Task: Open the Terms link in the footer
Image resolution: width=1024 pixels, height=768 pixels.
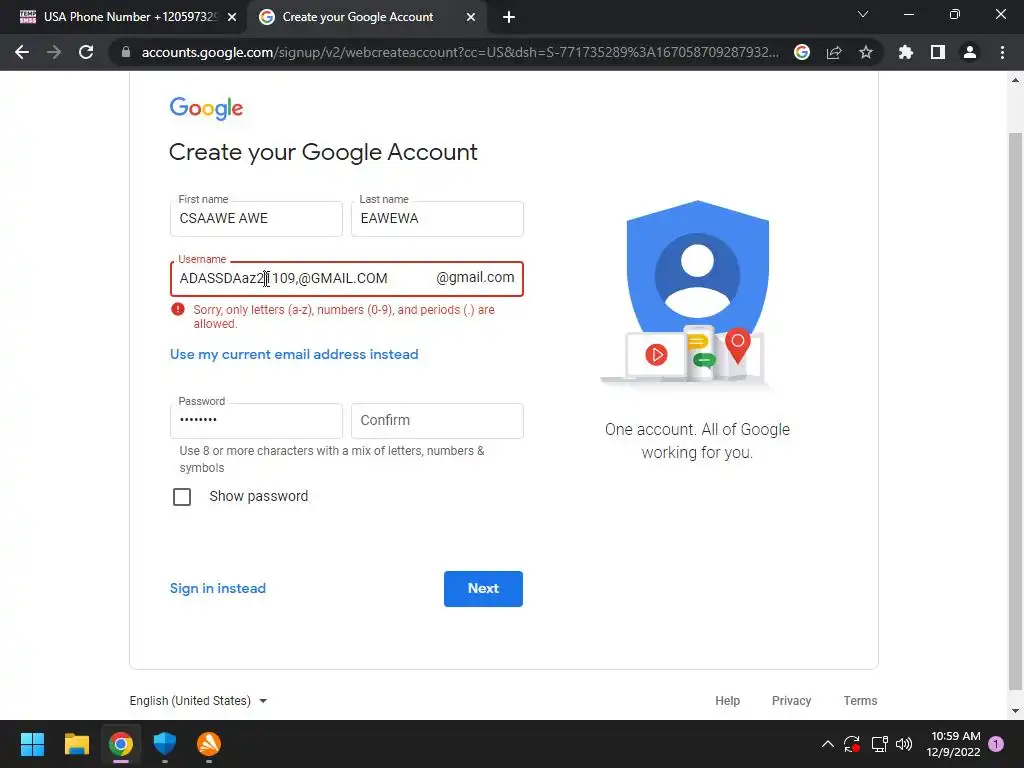Action: [x=860, y=701]
